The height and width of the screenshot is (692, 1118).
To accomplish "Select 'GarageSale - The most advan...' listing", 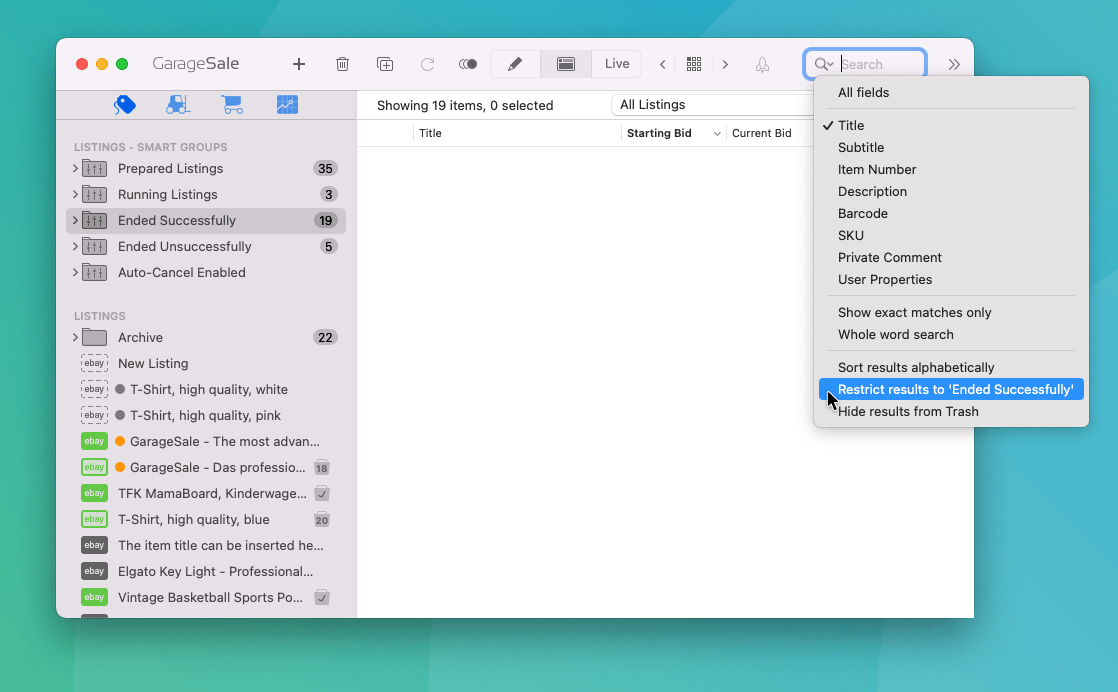I will coord(206,441).
